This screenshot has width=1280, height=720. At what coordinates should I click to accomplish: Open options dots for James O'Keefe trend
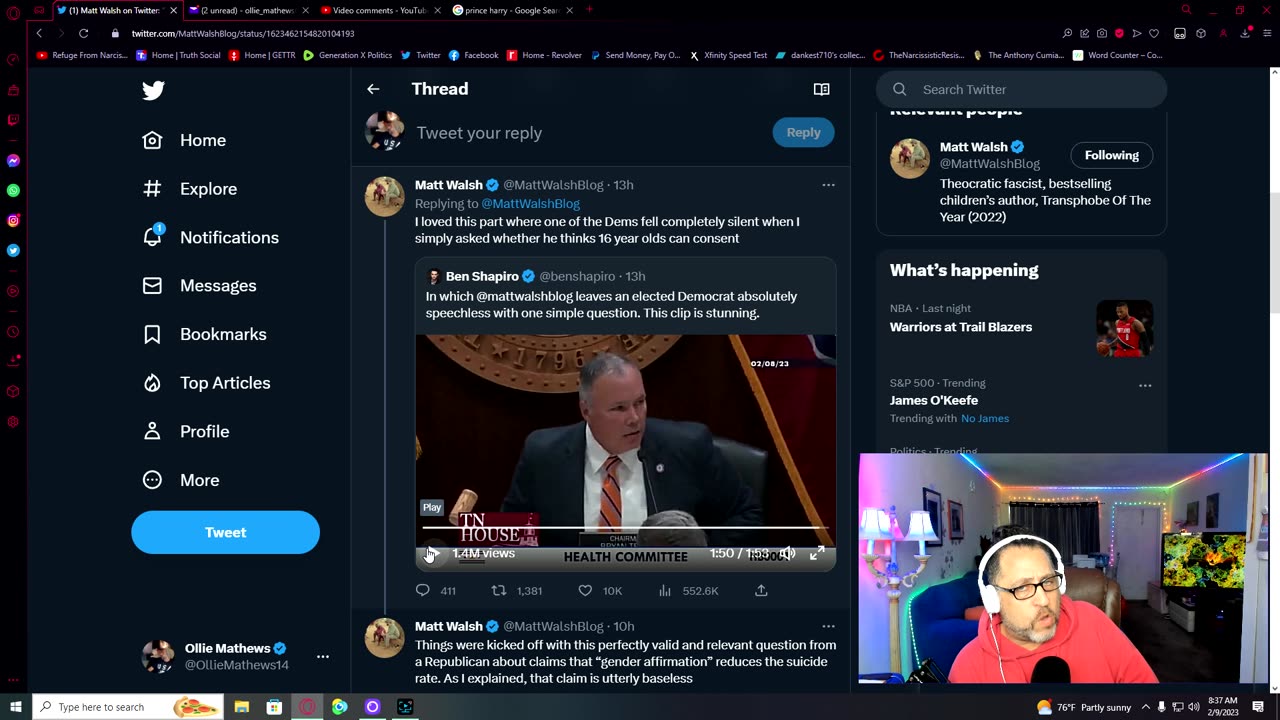tap(1145, 386)
